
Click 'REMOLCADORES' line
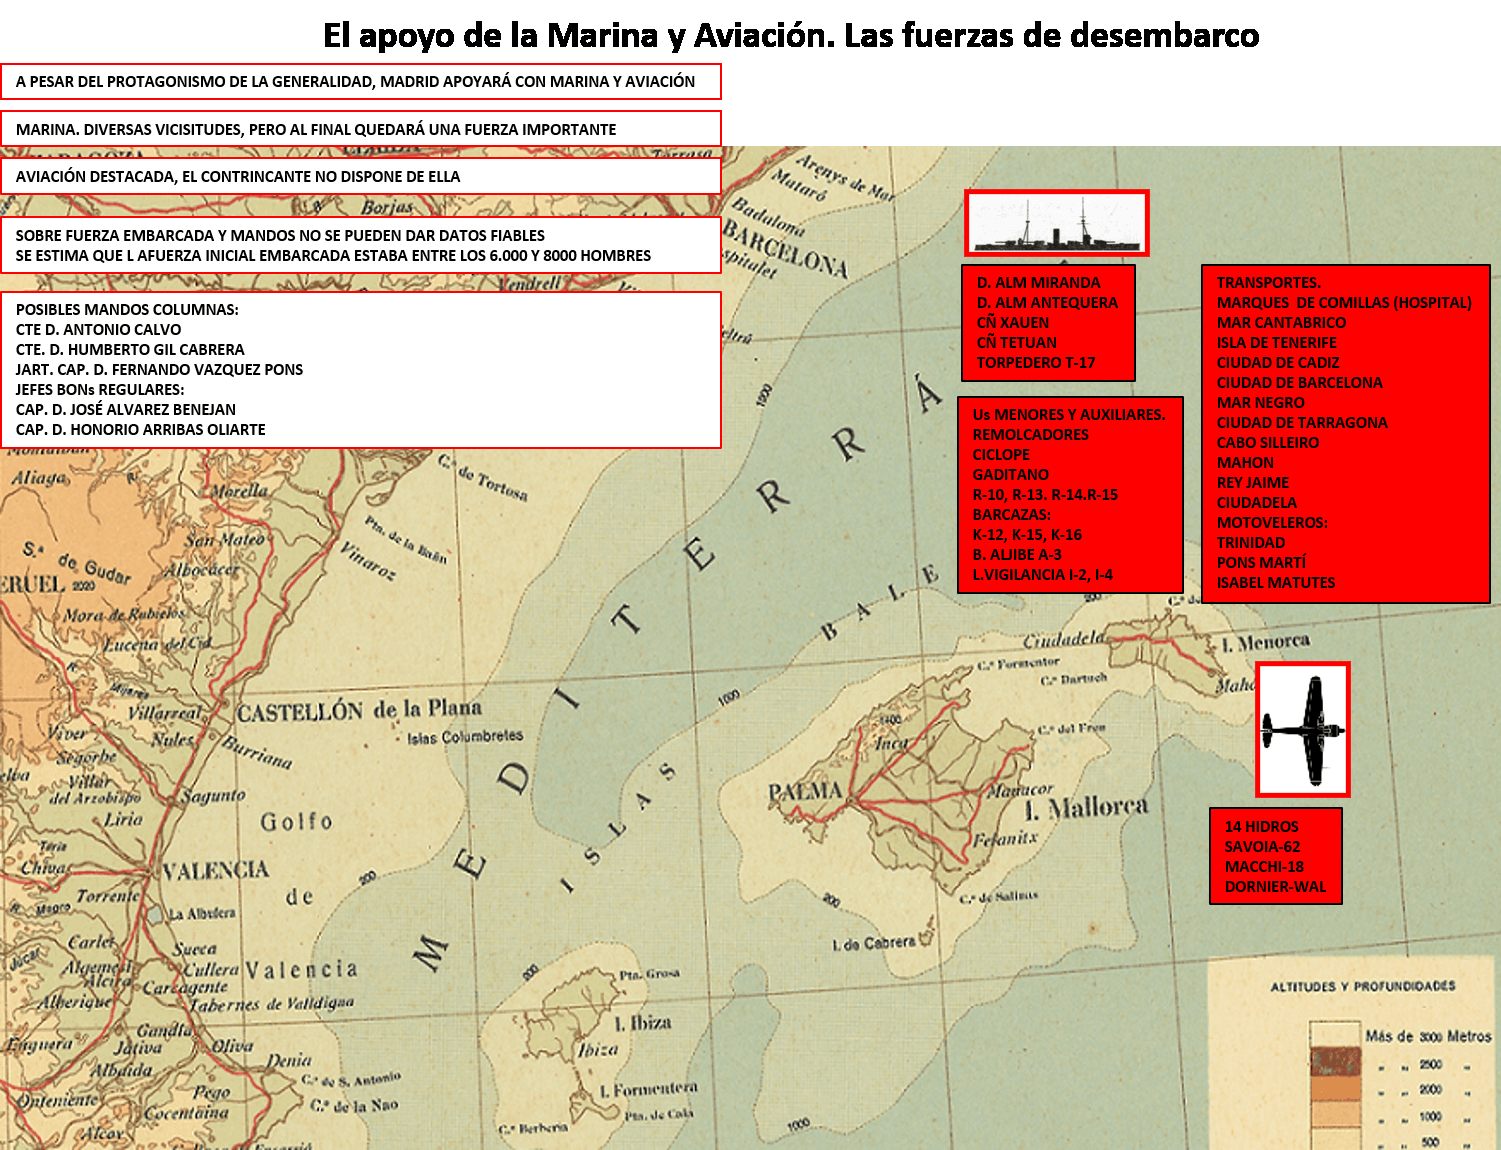[x=1030, y=435]
